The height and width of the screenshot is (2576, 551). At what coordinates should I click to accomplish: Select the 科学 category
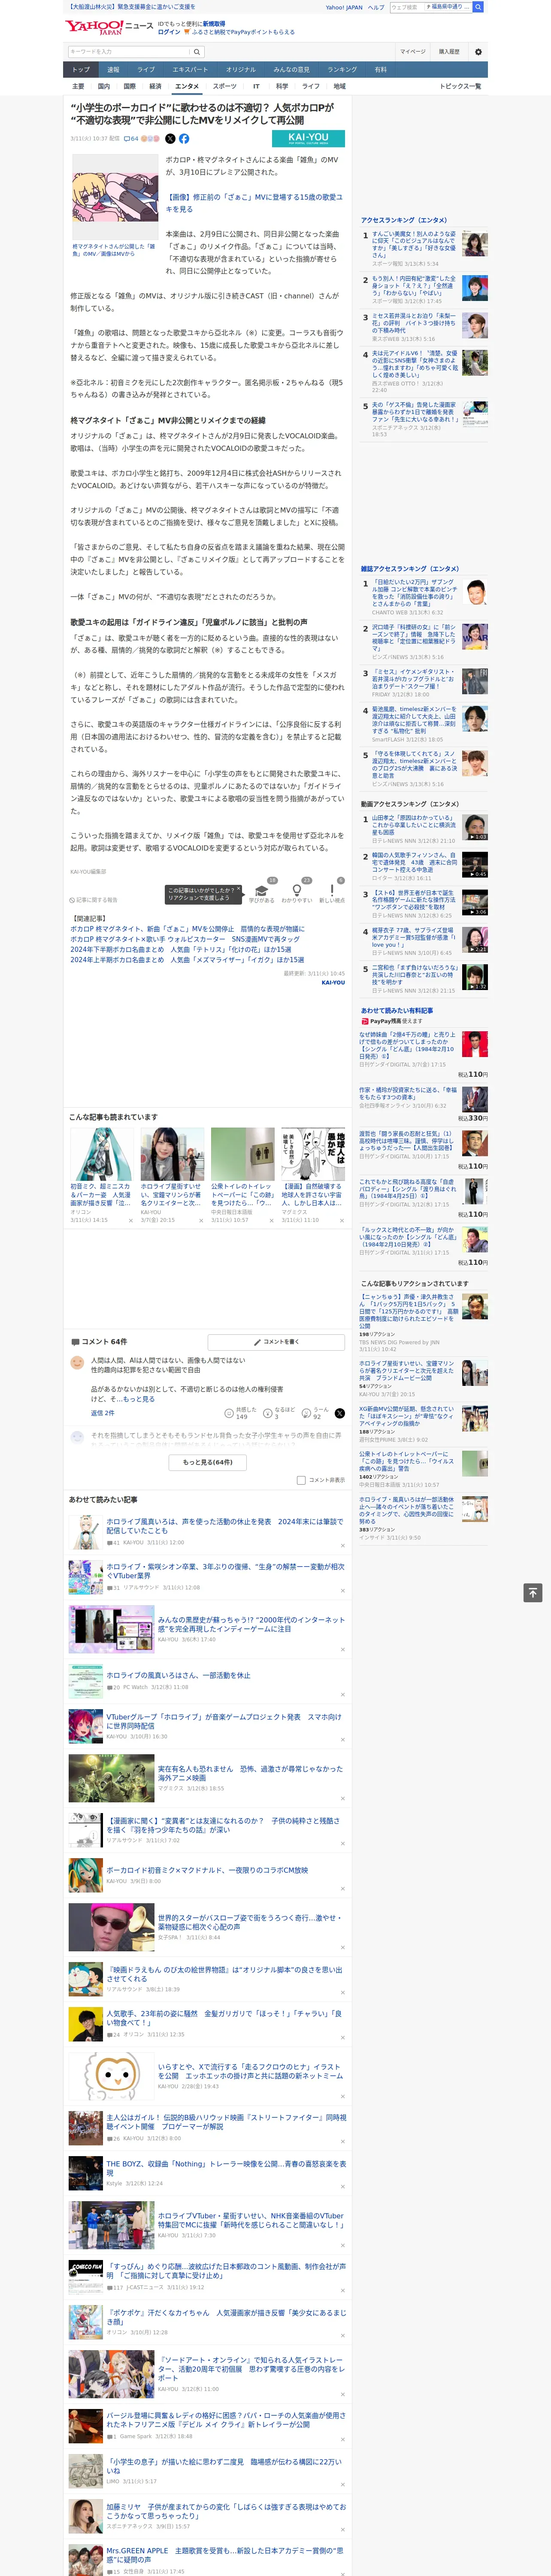coord(282,86)
